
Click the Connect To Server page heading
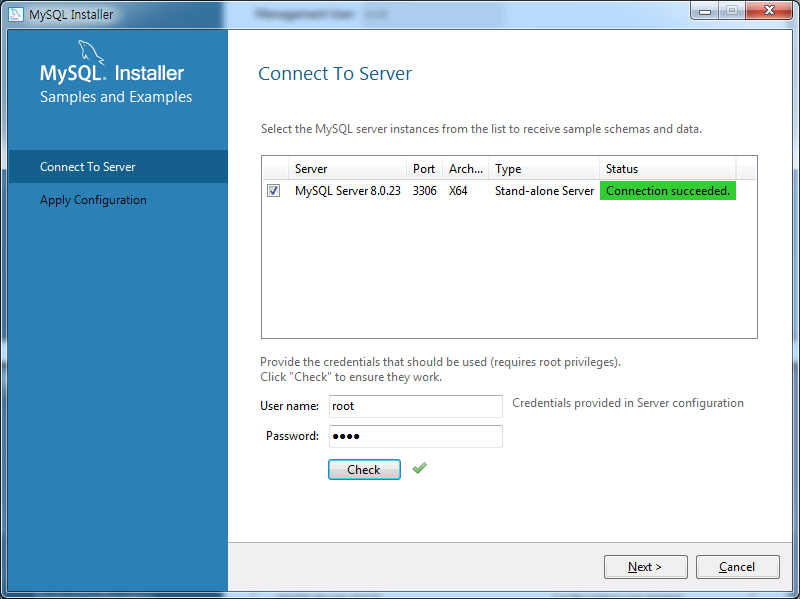tap(335, 73)
